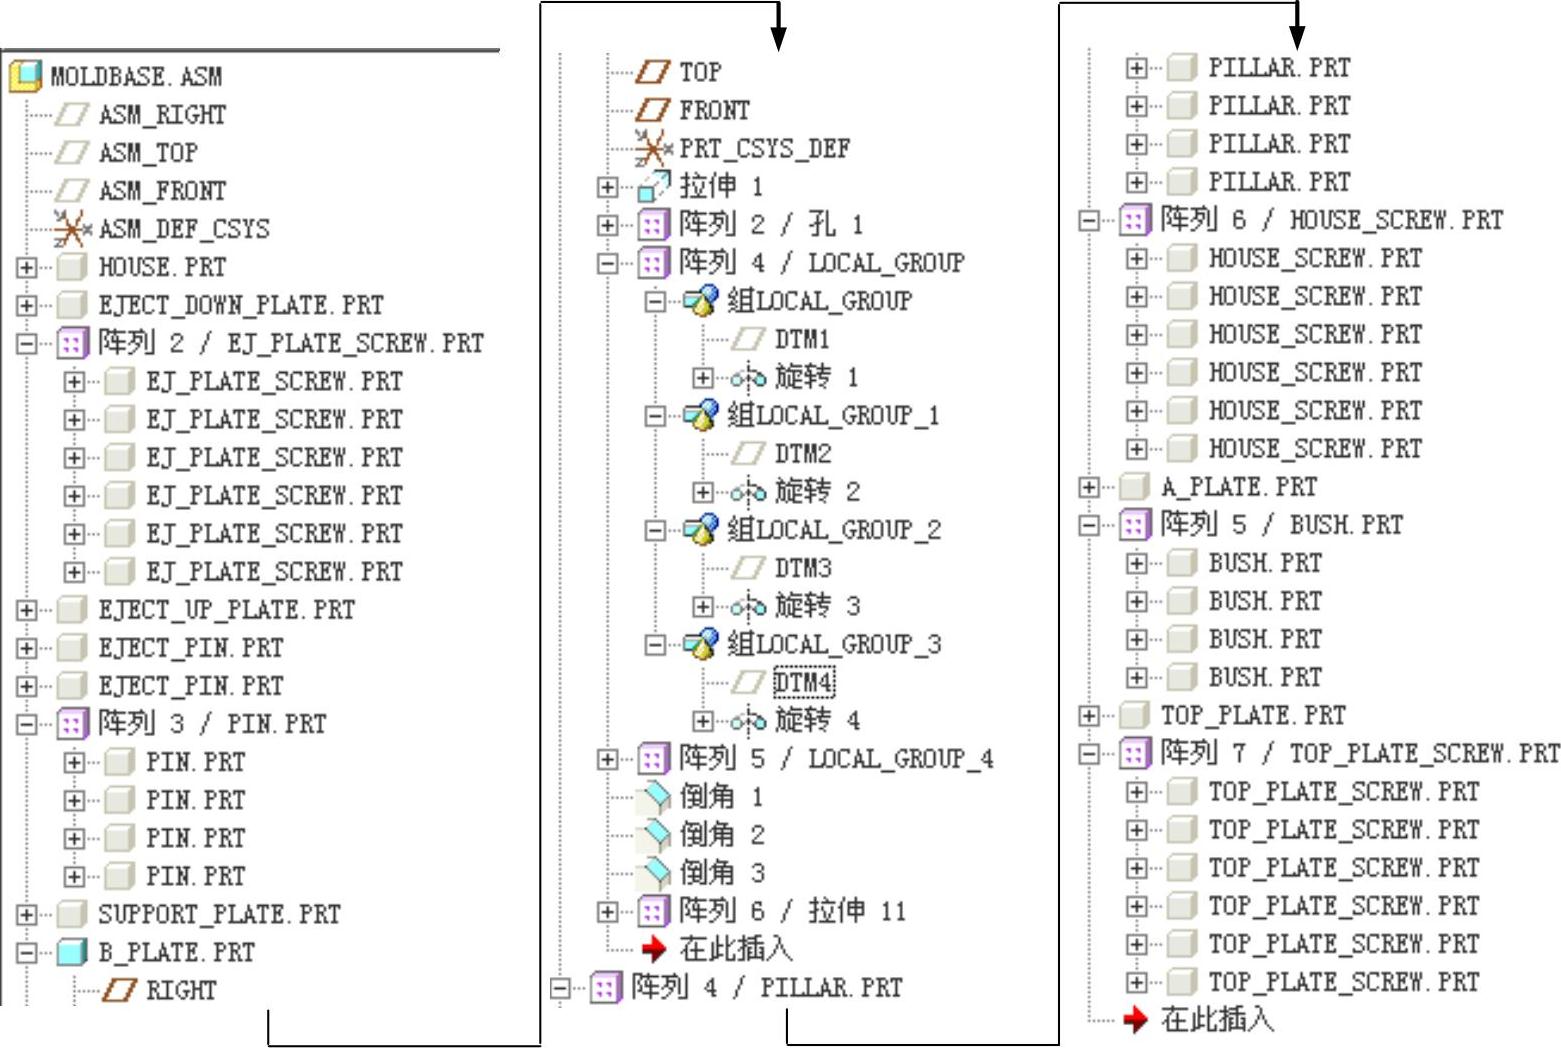Select the highlighted DTM4 datum item
This screenshot has width=1561, height=1048.
[803, 683]
